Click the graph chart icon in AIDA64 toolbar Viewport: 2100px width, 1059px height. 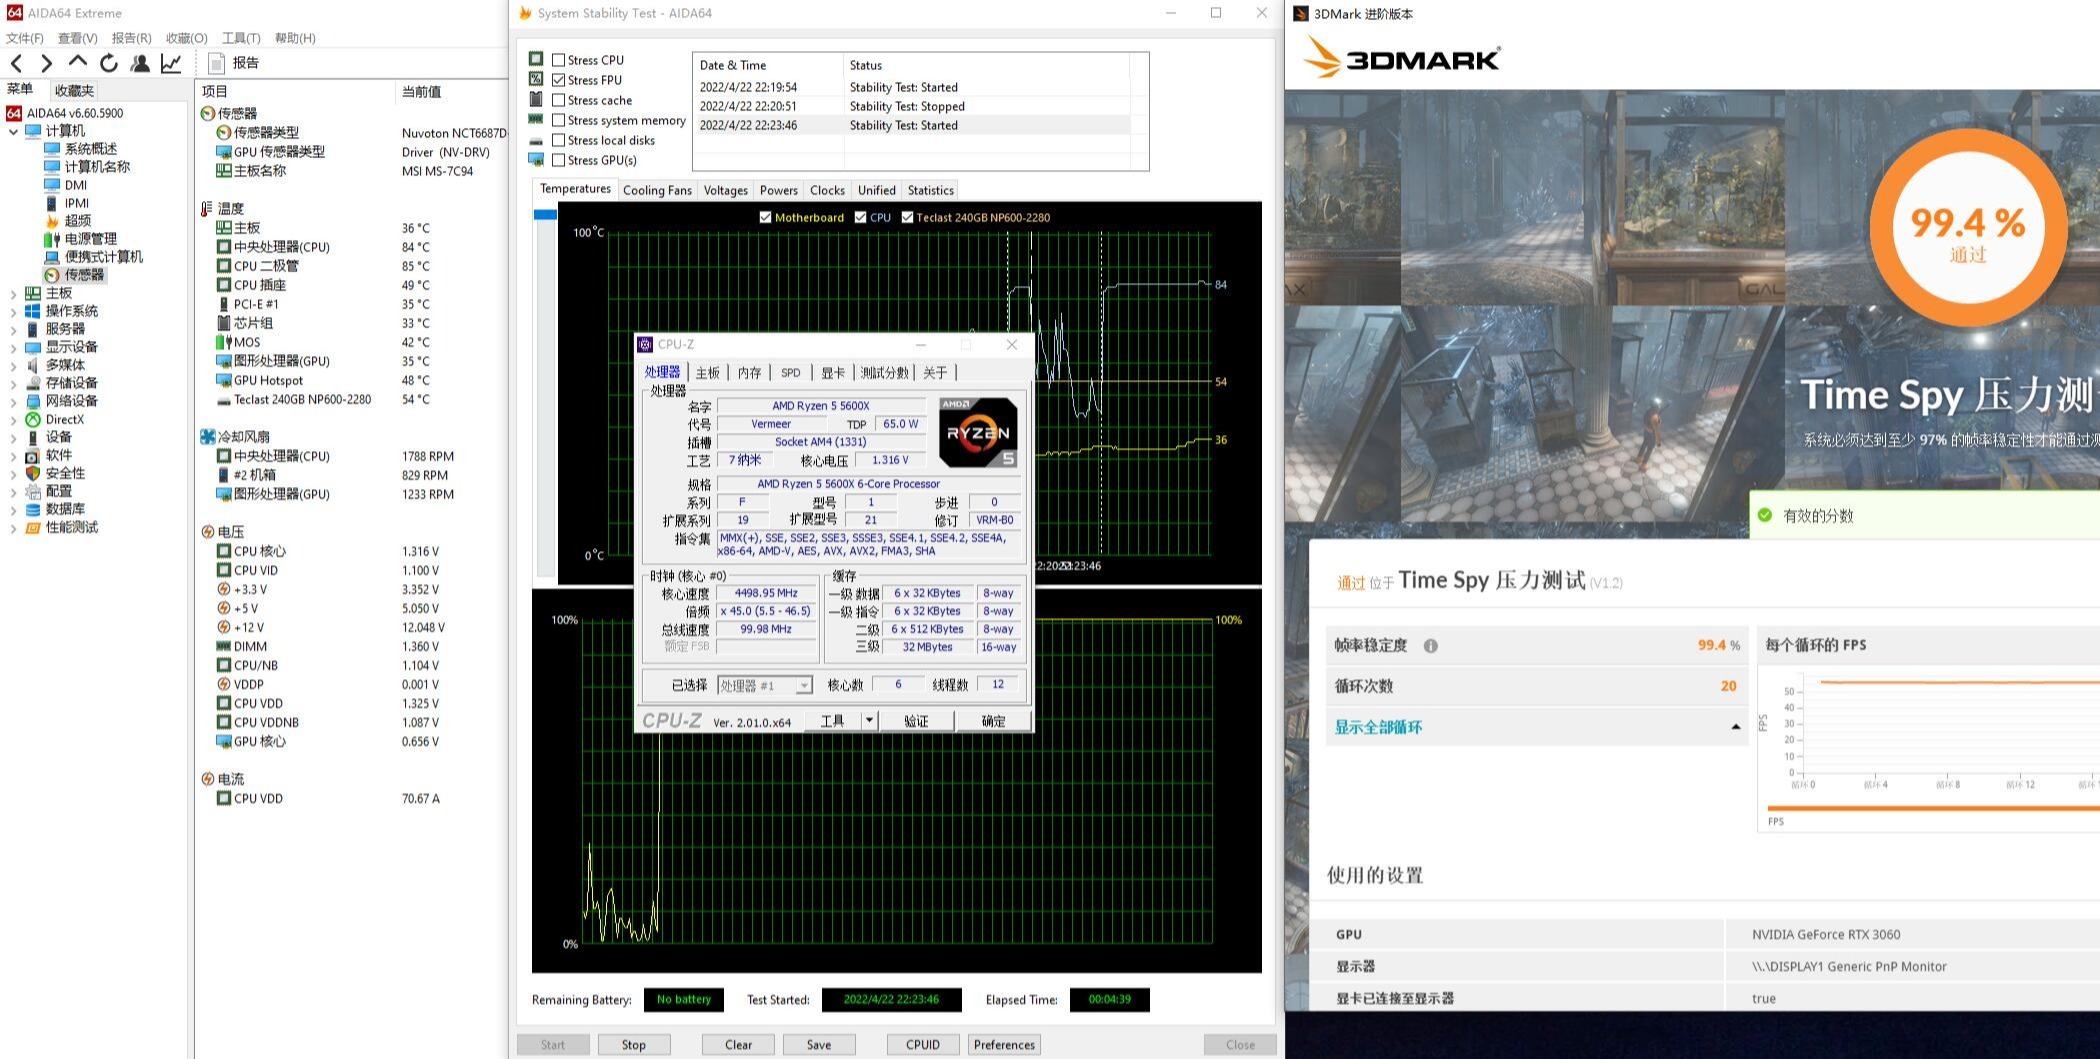[172, 63]
